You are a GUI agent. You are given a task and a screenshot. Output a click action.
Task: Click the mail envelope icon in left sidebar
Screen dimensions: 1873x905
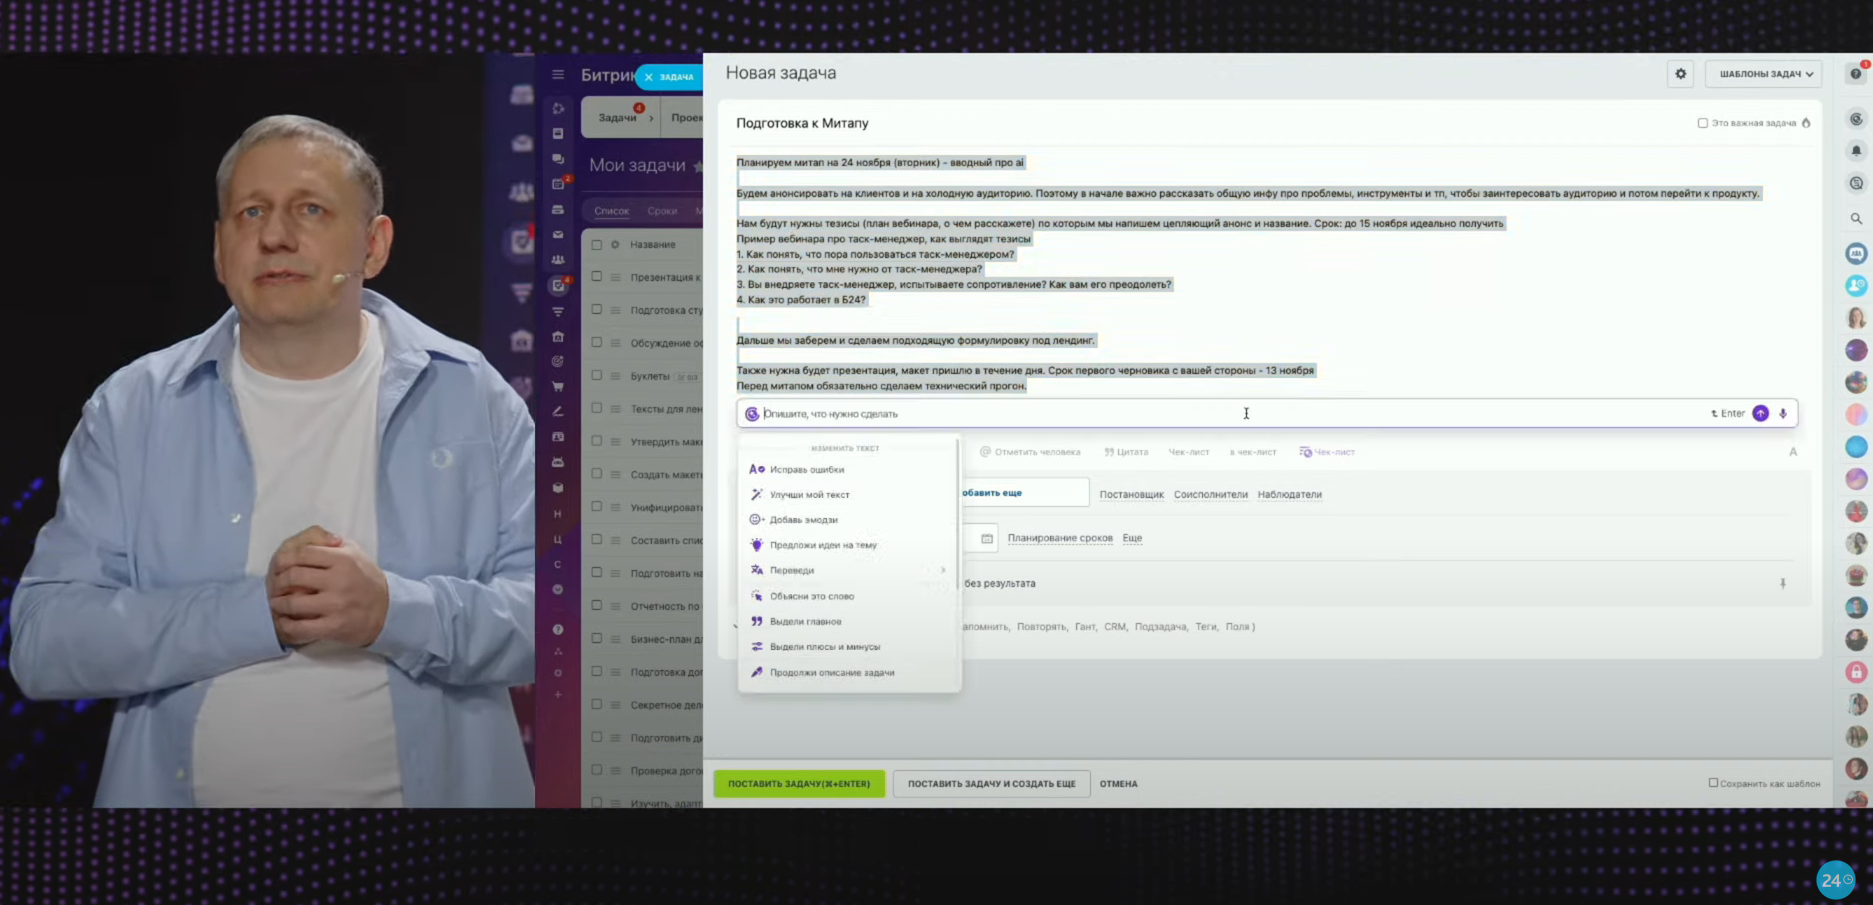(x=558, y=235)
